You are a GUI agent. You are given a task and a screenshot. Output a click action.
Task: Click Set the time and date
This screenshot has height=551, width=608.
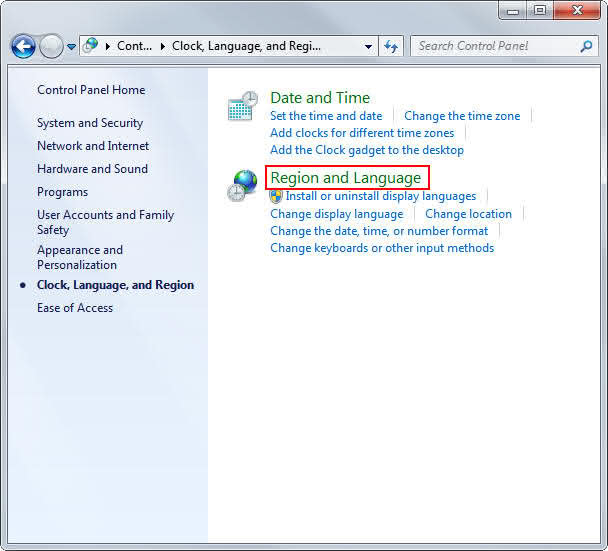326,116
